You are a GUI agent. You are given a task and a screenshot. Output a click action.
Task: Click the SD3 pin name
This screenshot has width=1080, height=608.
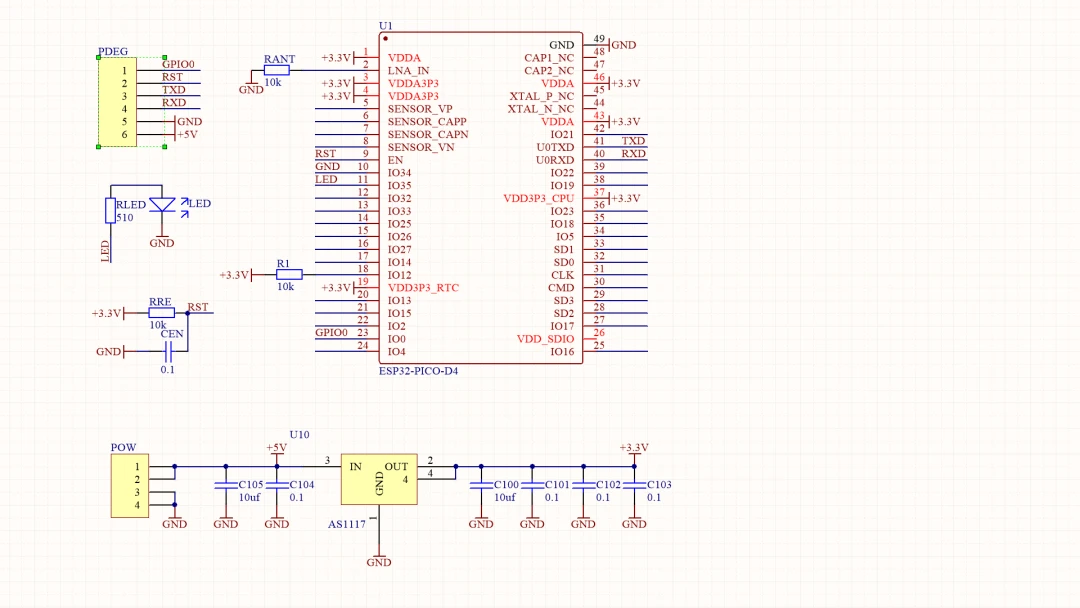(564, 301)
